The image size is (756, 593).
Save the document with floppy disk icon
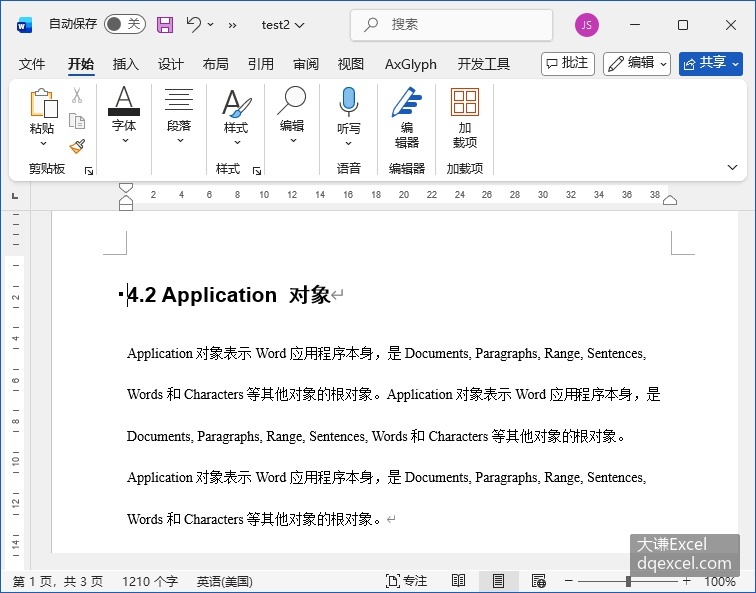165,25
